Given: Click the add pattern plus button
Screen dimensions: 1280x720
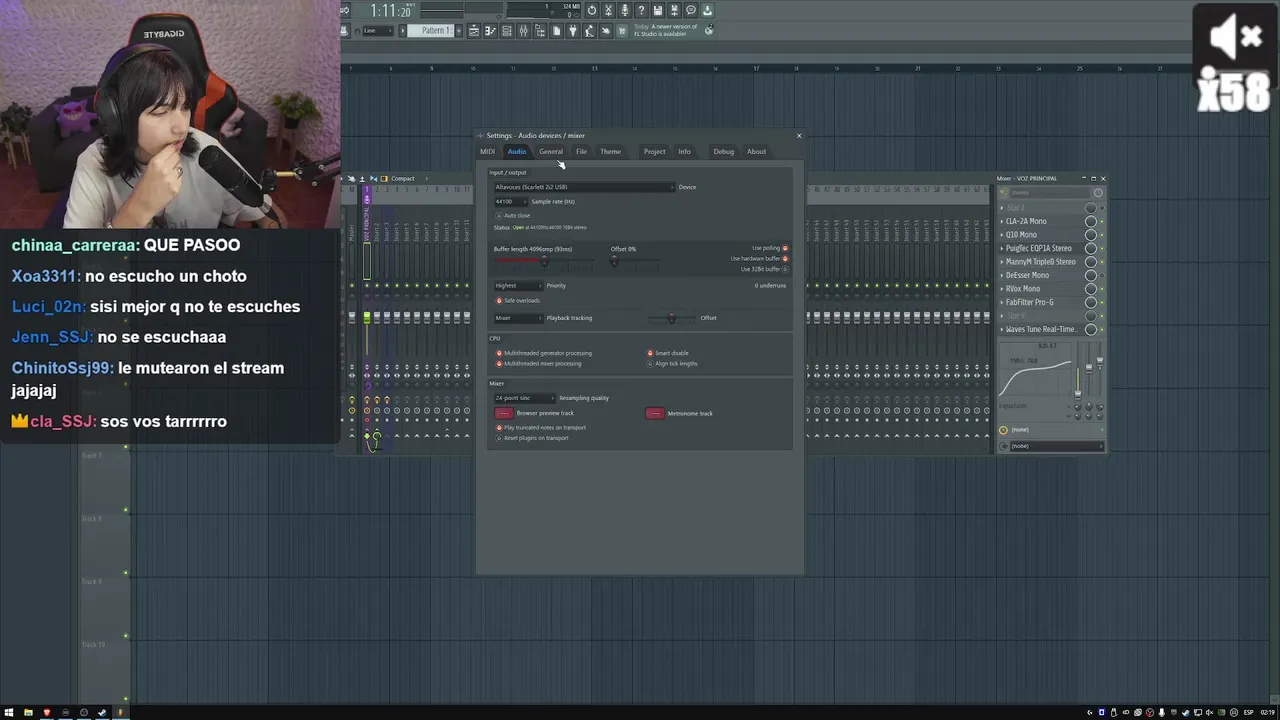Looking at the screenshot, I should point(459,31).
